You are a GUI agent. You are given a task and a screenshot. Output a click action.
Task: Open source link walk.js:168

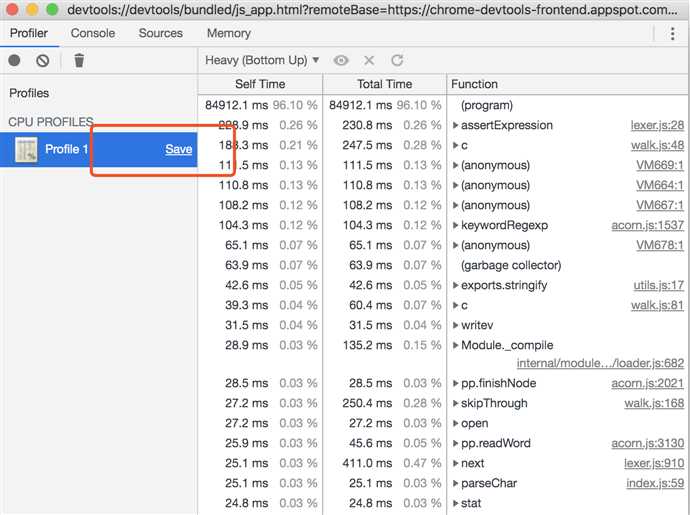pyautogui.click(x=654, y=403)
